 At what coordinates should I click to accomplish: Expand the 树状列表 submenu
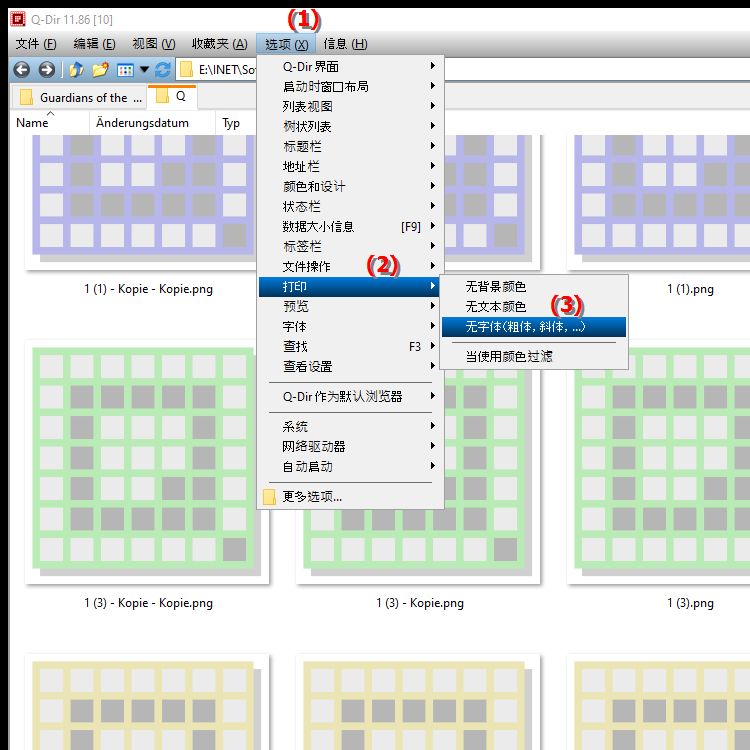point(351,126)
